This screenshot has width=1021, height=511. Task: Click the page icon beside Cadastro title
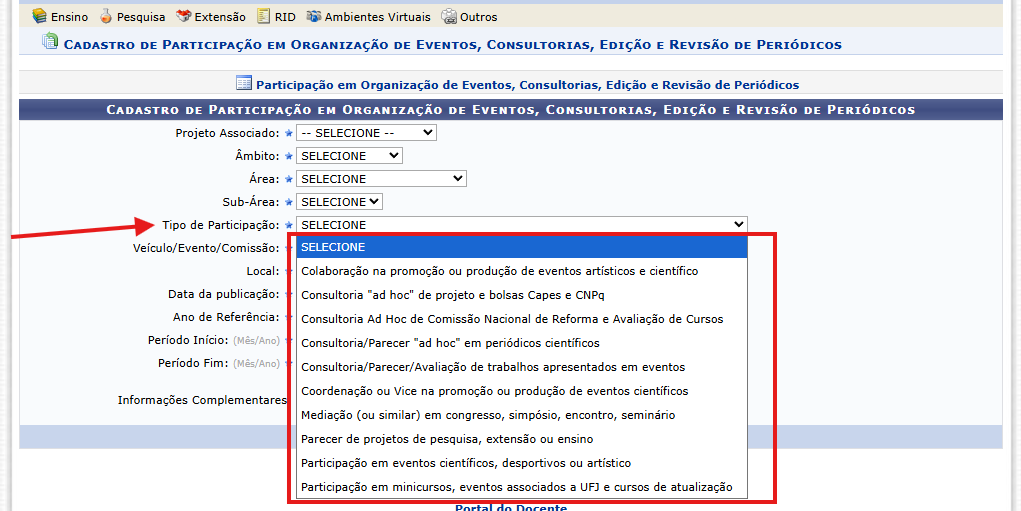49,42
